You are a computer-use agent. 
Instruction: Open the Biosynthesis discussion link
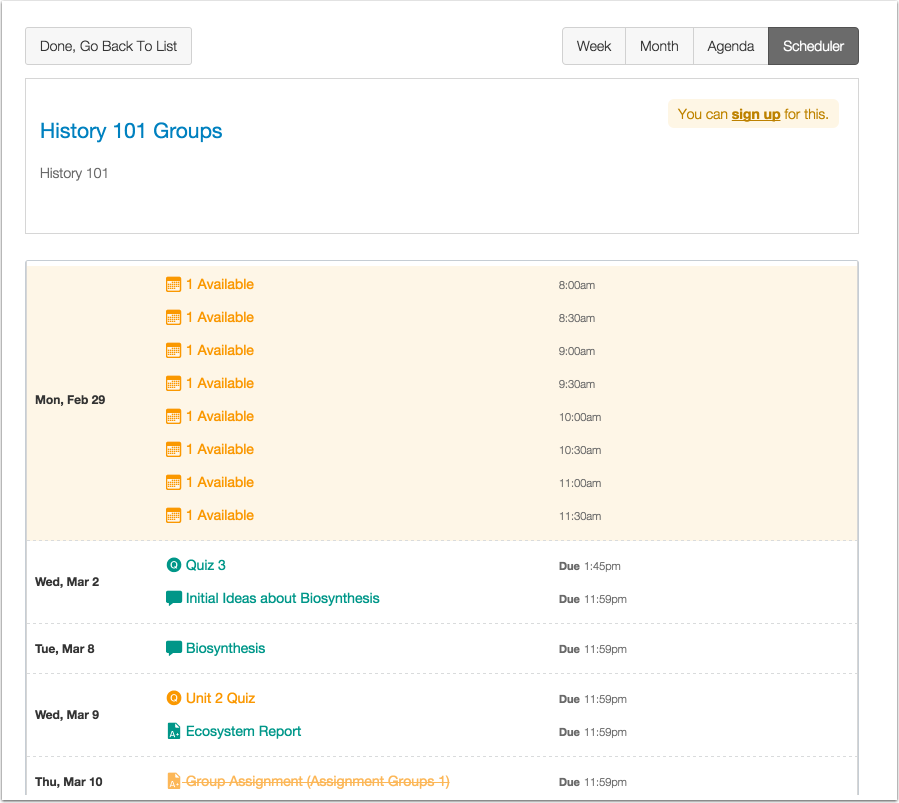coord(224,649)
